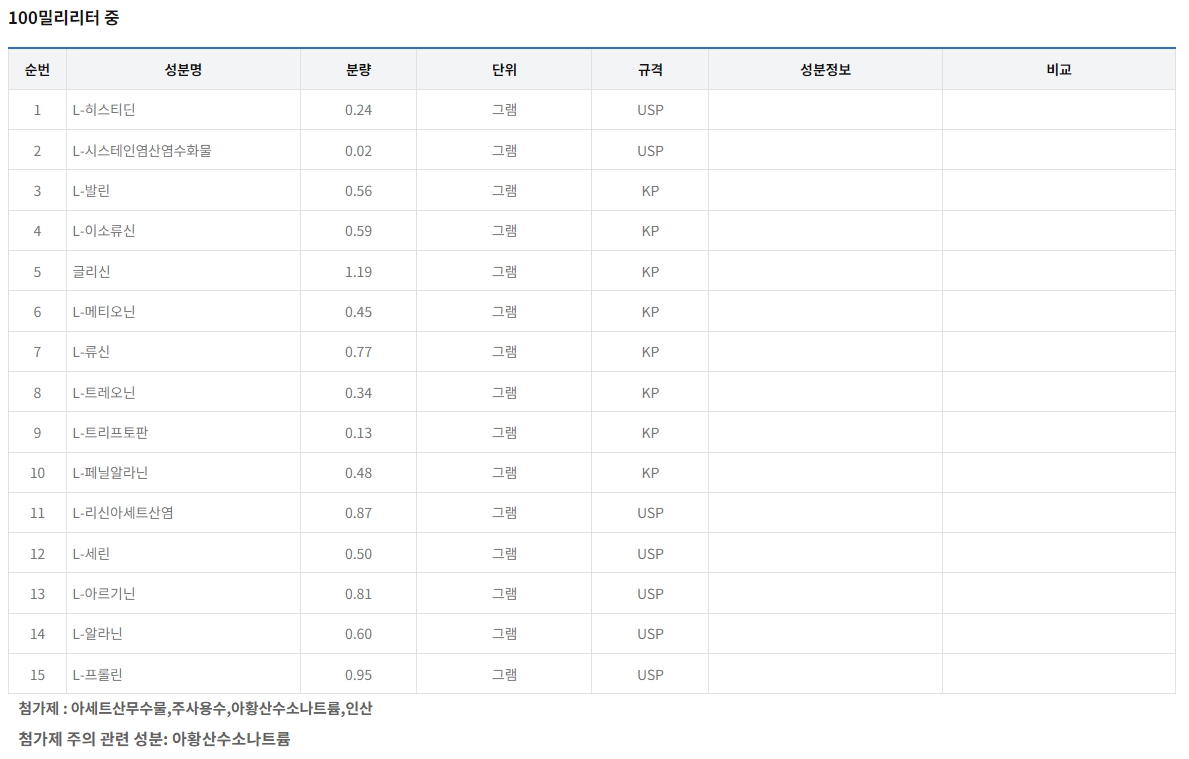Click the 성분정보 column header
The image size is (1189, 759).
(823, 69)
